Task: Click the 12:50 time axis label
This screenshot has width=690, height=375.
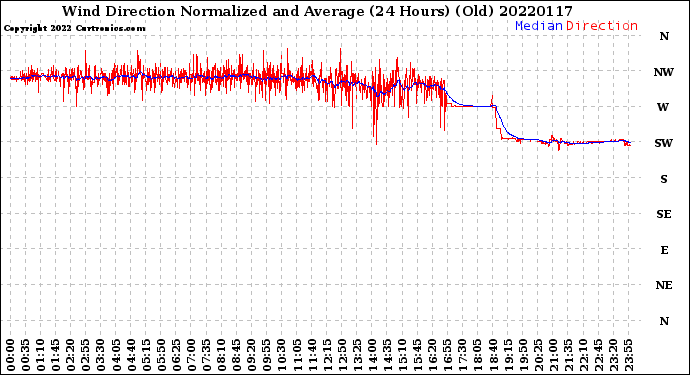Action: coord(342,355)
